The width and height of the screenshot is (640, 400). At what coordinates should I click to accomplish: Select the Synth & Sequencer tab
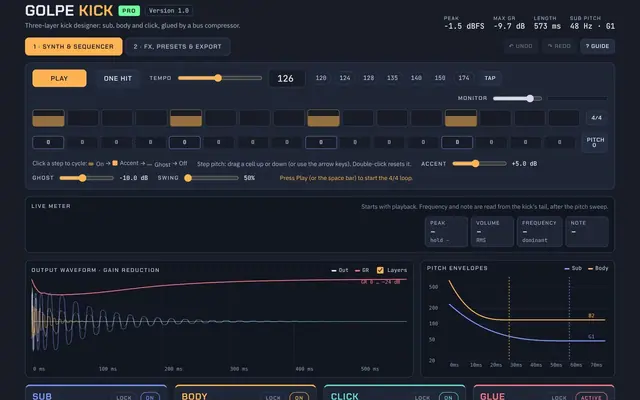pos(73,47)
